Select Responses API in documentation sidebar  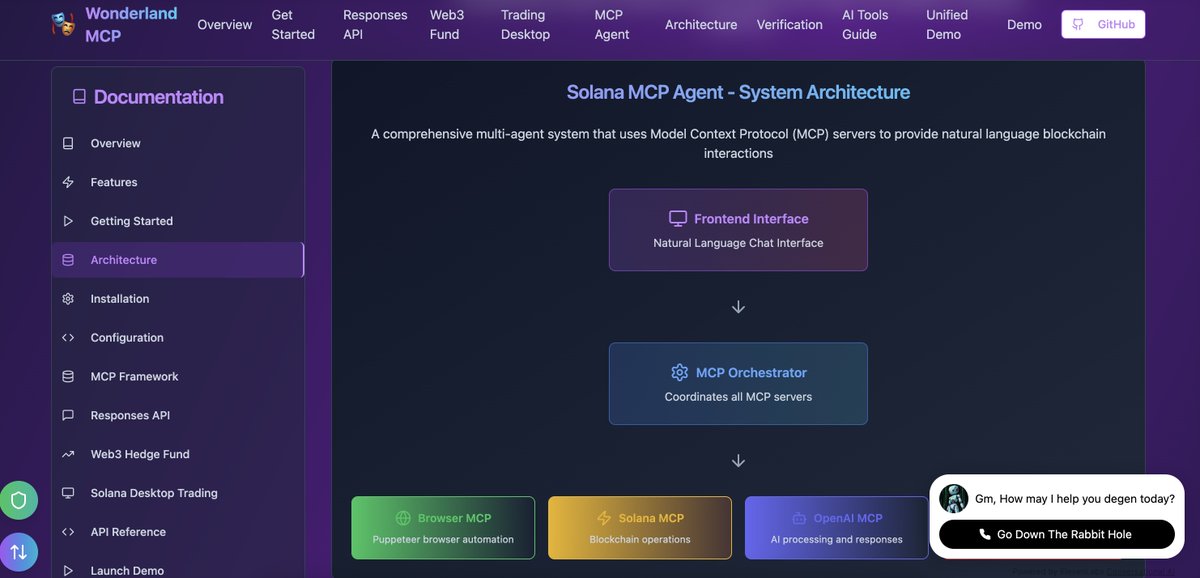(x=178, y=415)
